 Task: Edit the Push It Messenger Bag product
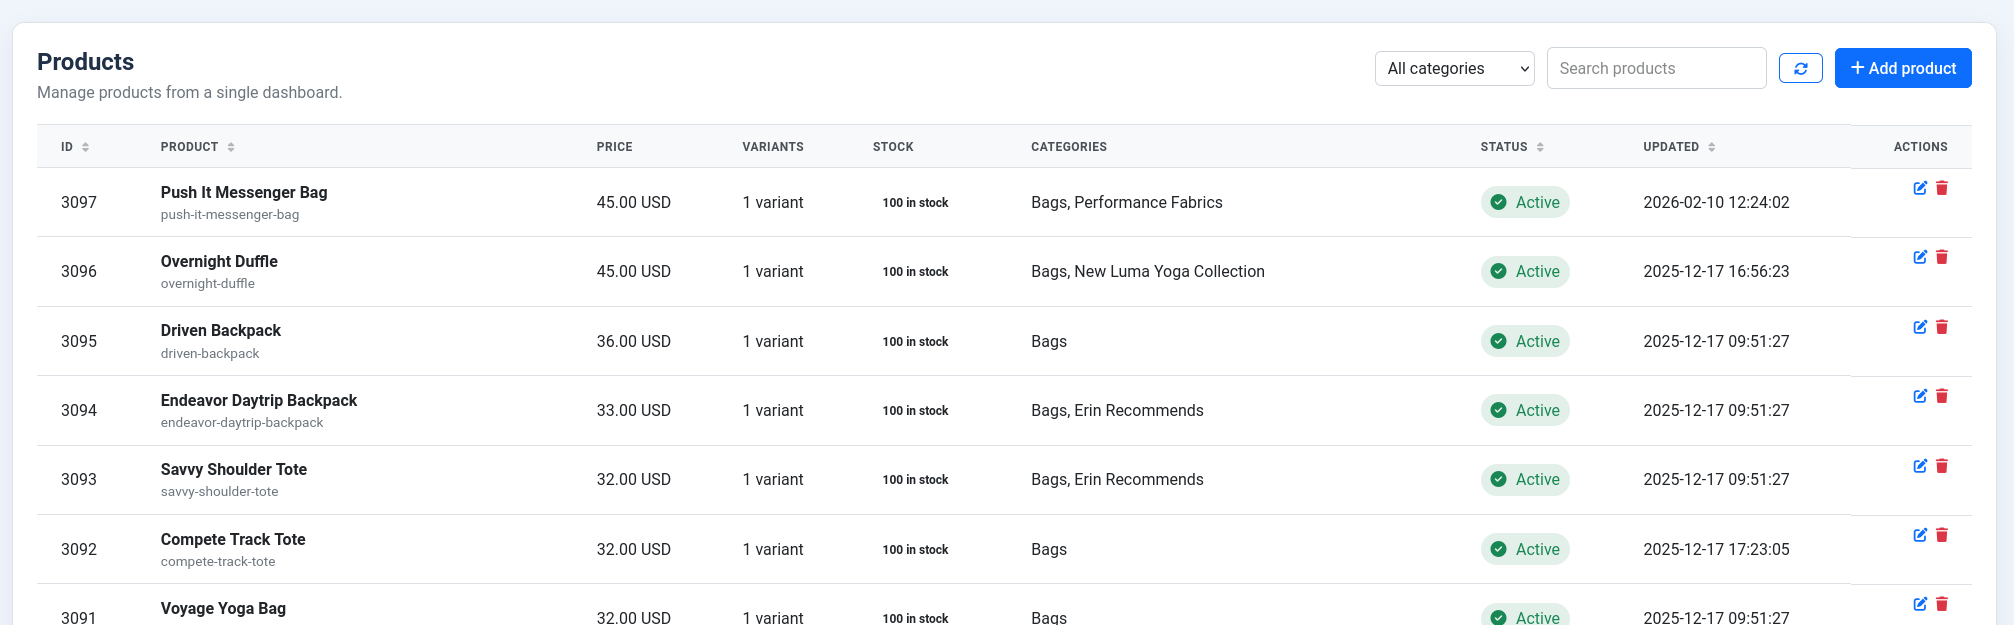(x=1920, y=188)
